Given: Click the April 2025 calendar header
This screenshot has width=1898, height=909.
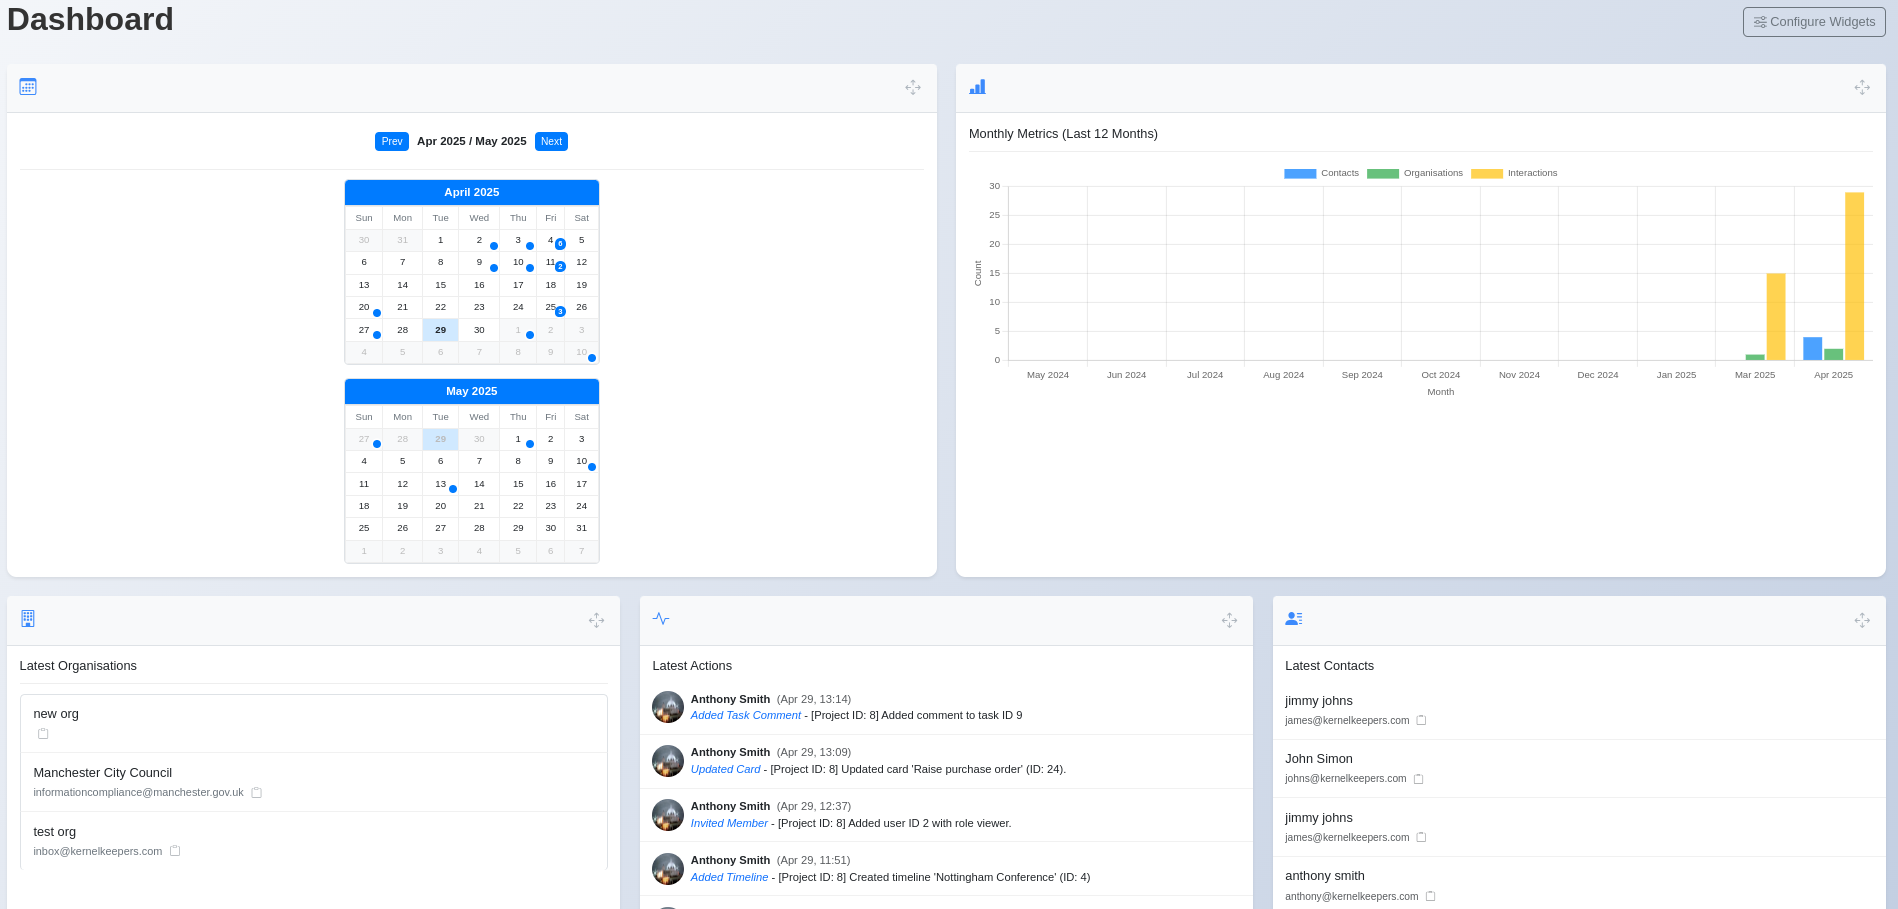Looking at the screenshot, I should 472,192.
